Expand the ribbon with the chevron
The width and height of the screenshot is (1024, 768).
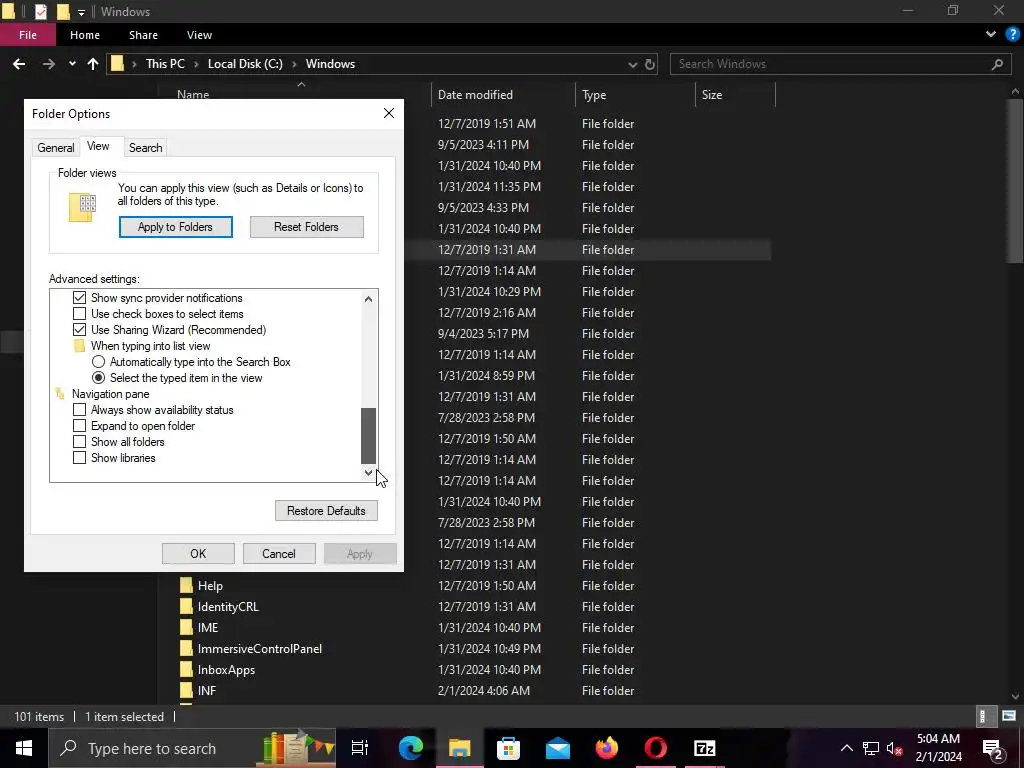pos(991,35)
